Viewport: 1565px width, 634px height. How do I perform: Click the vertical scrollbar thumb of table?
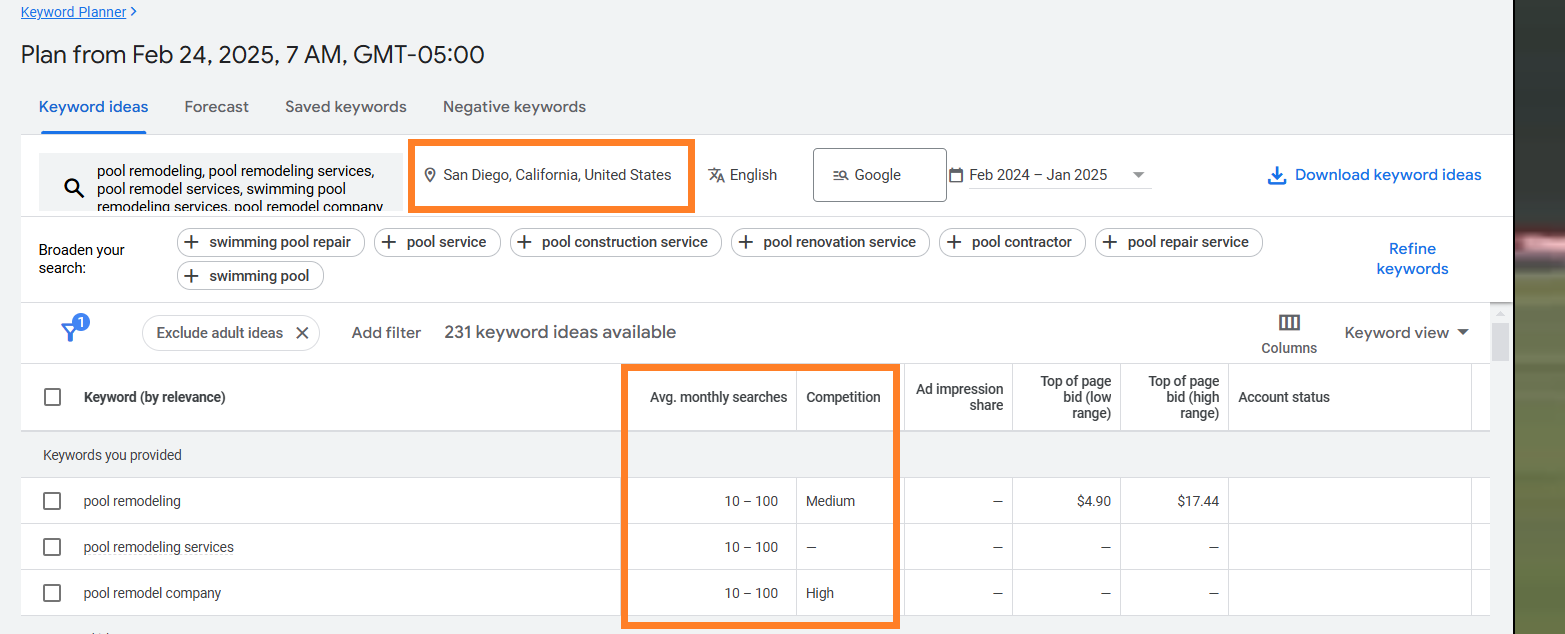pyautogui.click(x=1500, y=341)
